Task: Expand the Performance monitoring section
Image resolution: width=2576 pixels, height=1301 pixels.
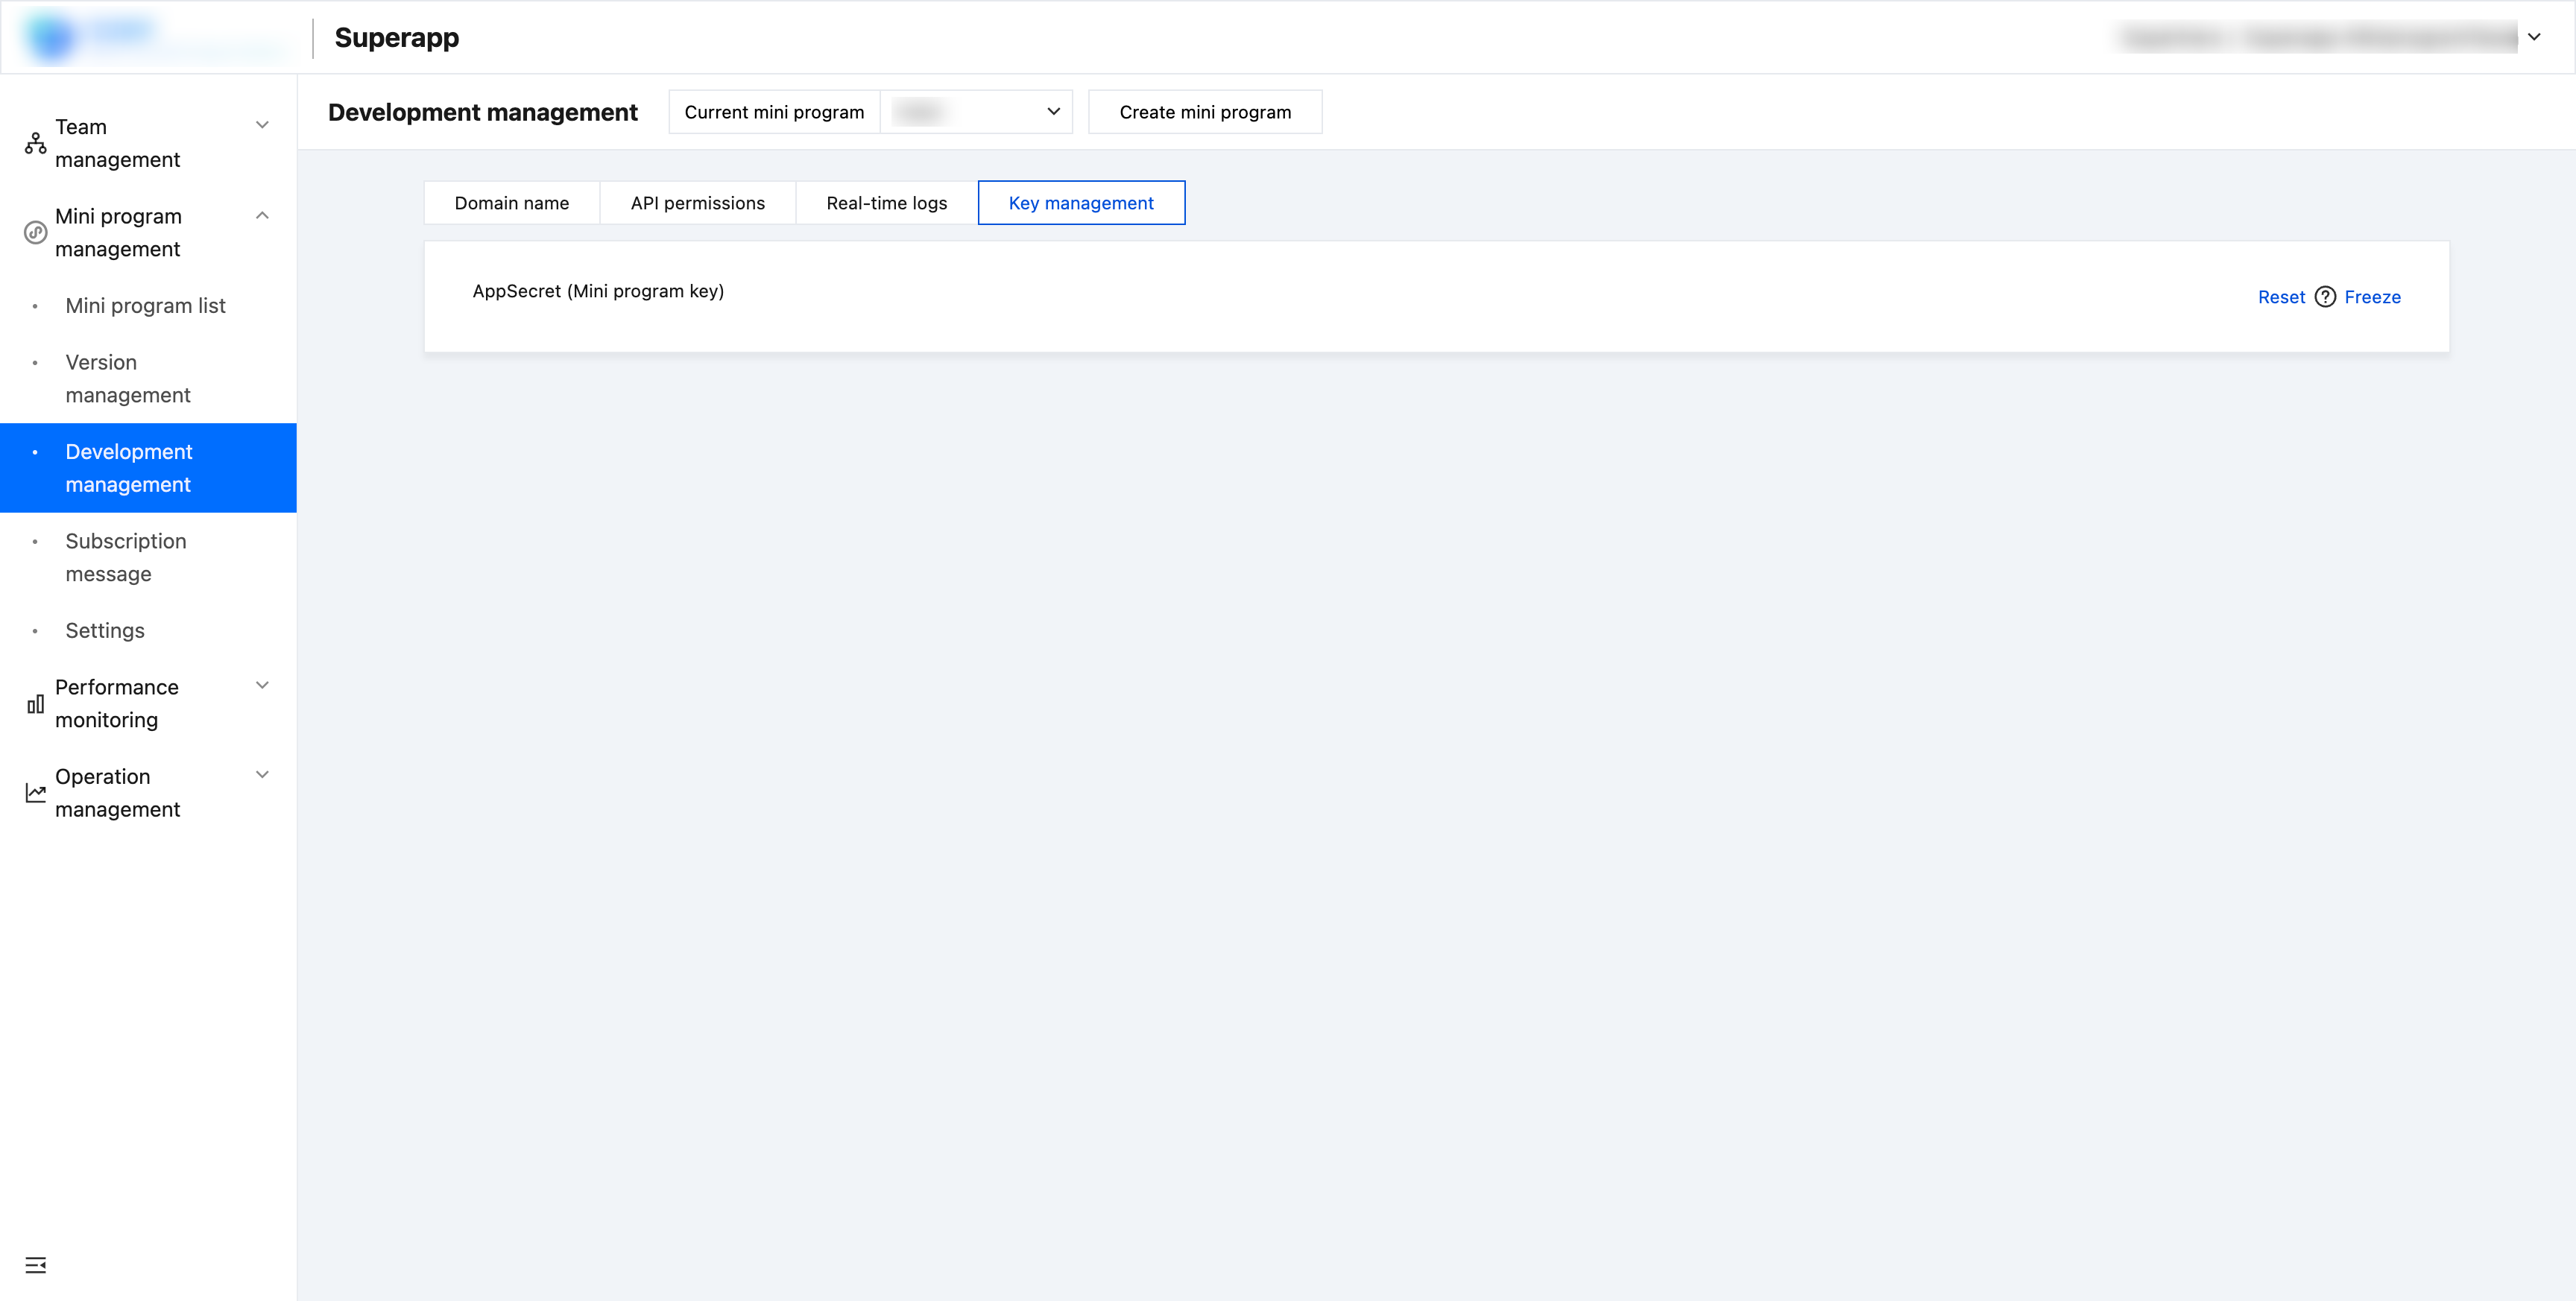Action: tap(262, 686)
